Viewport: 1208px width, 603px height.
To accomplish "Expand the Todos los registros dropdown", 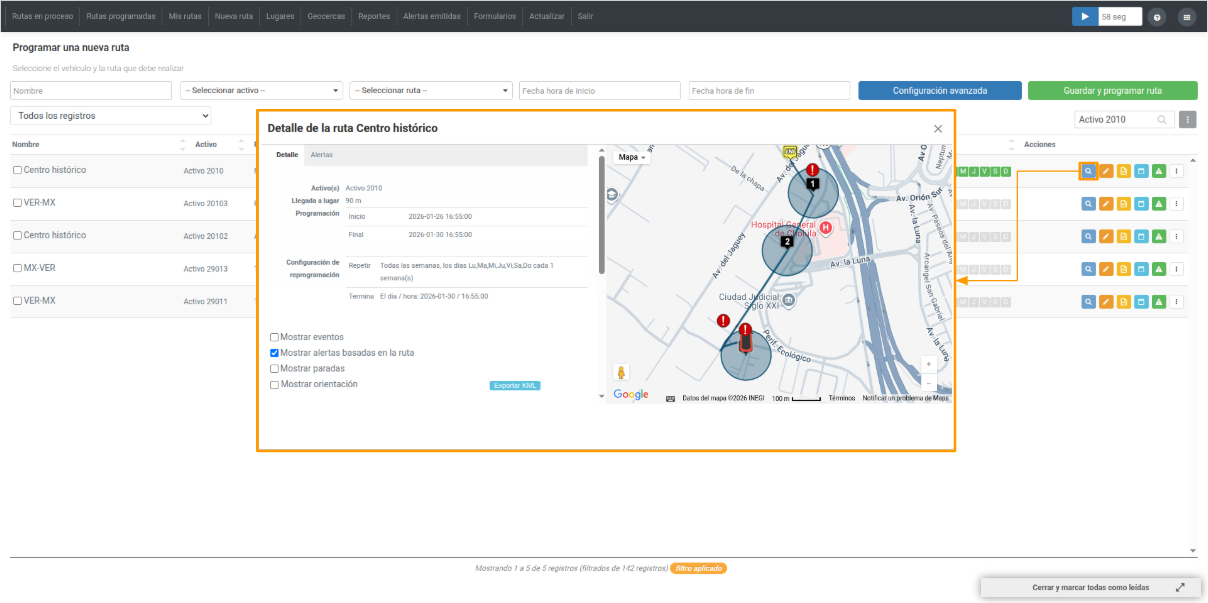I will [111, 116].
